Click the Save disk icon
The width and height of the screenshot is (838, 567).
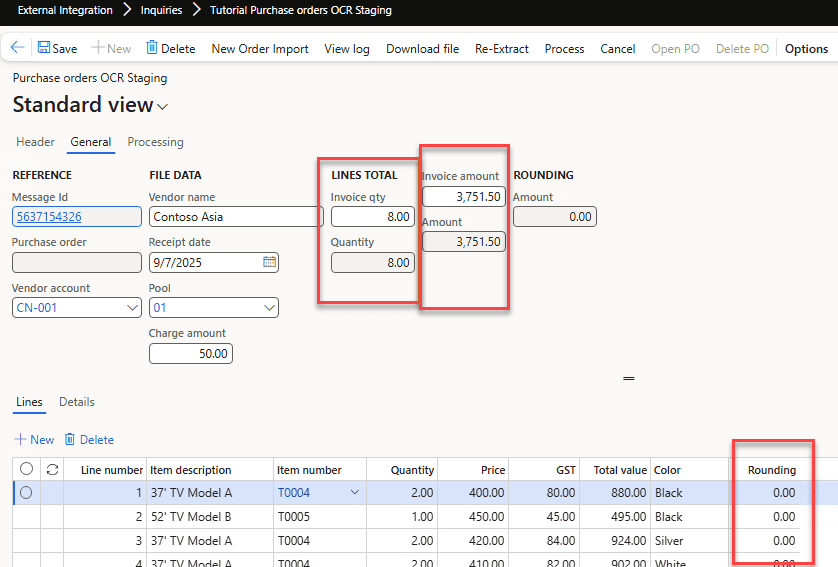[x=45, y=48]
